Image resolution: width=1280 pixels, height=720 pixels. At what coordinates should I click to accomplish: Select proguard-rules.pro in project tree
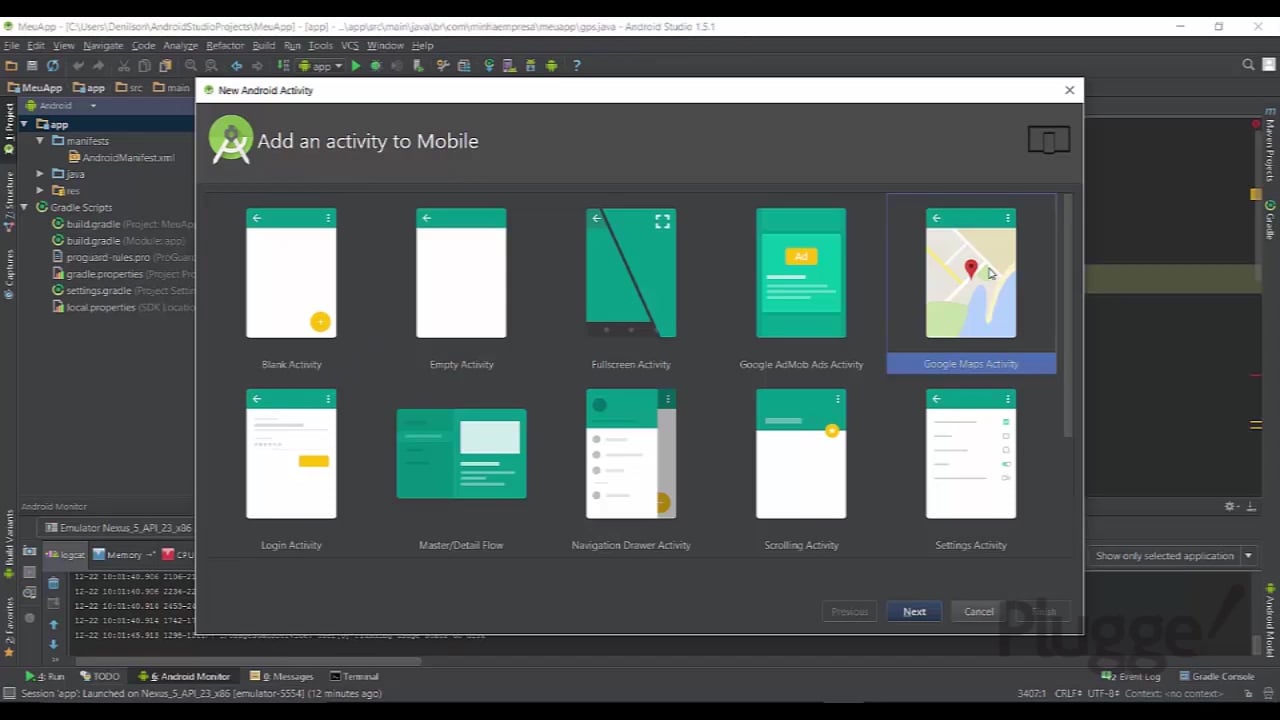tap(100, 257)
